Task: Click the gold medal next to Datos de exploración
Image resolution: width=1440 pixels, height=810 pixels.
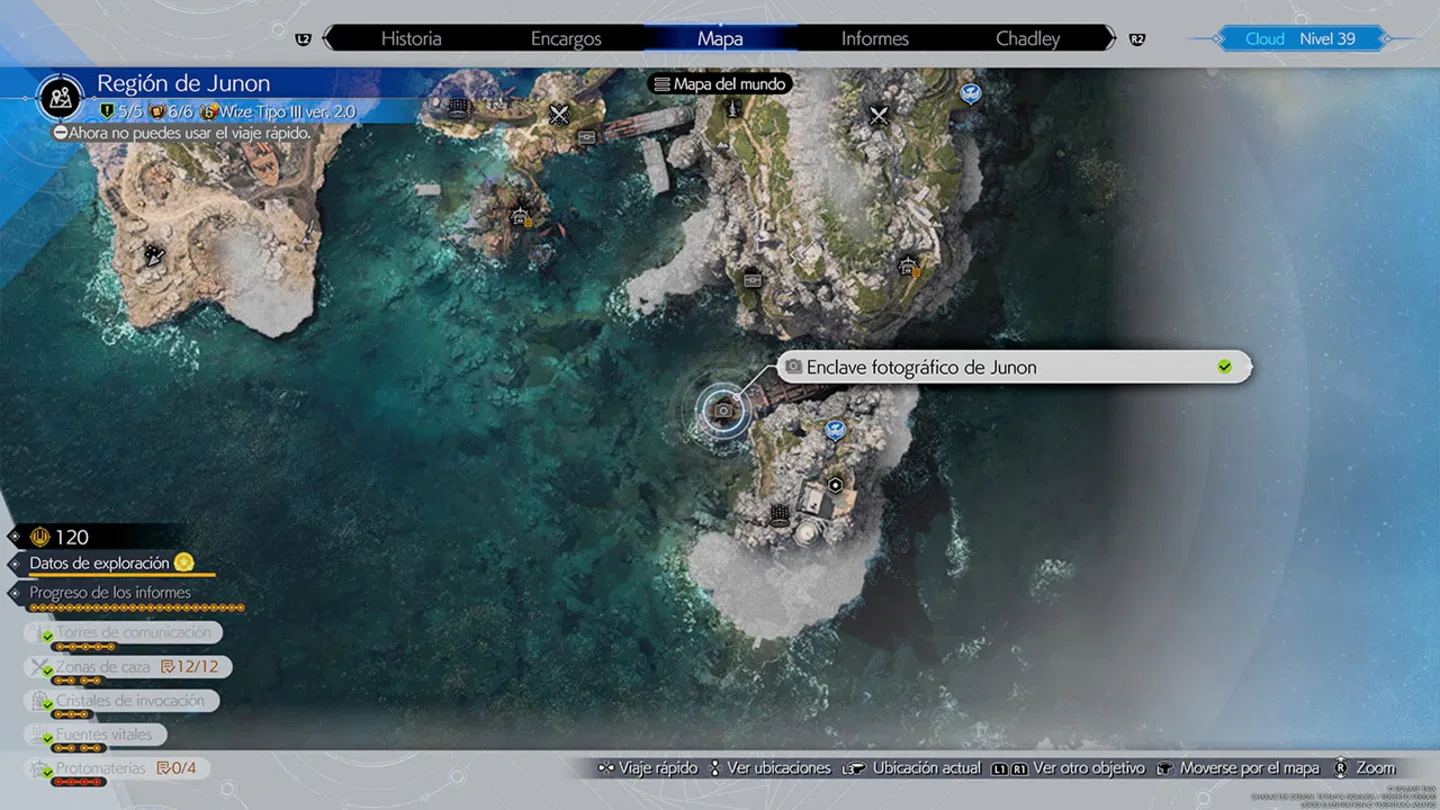Action: pos(184,563)
